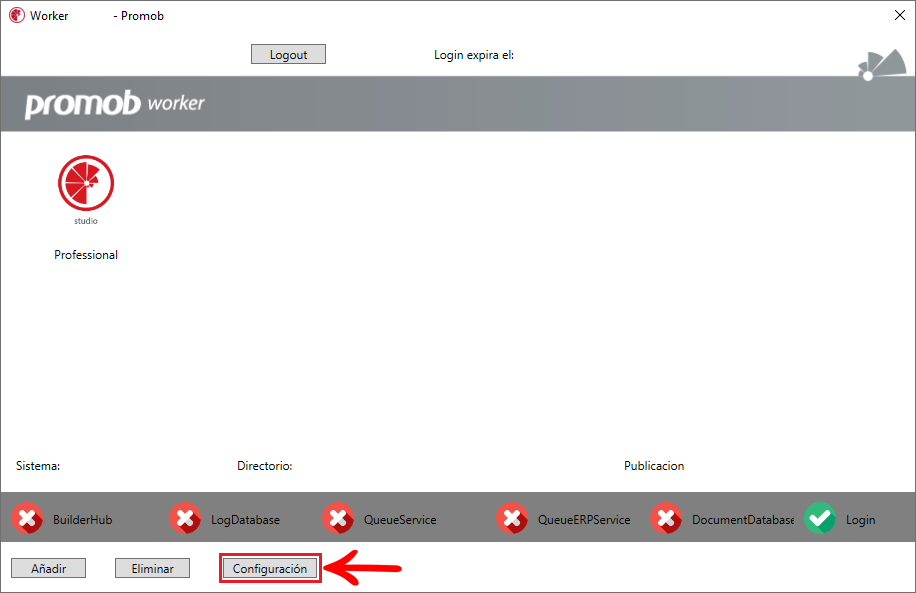
Task: Click the 'QueueService' status text
Action: pyautogui.click(x=400, y=519)
